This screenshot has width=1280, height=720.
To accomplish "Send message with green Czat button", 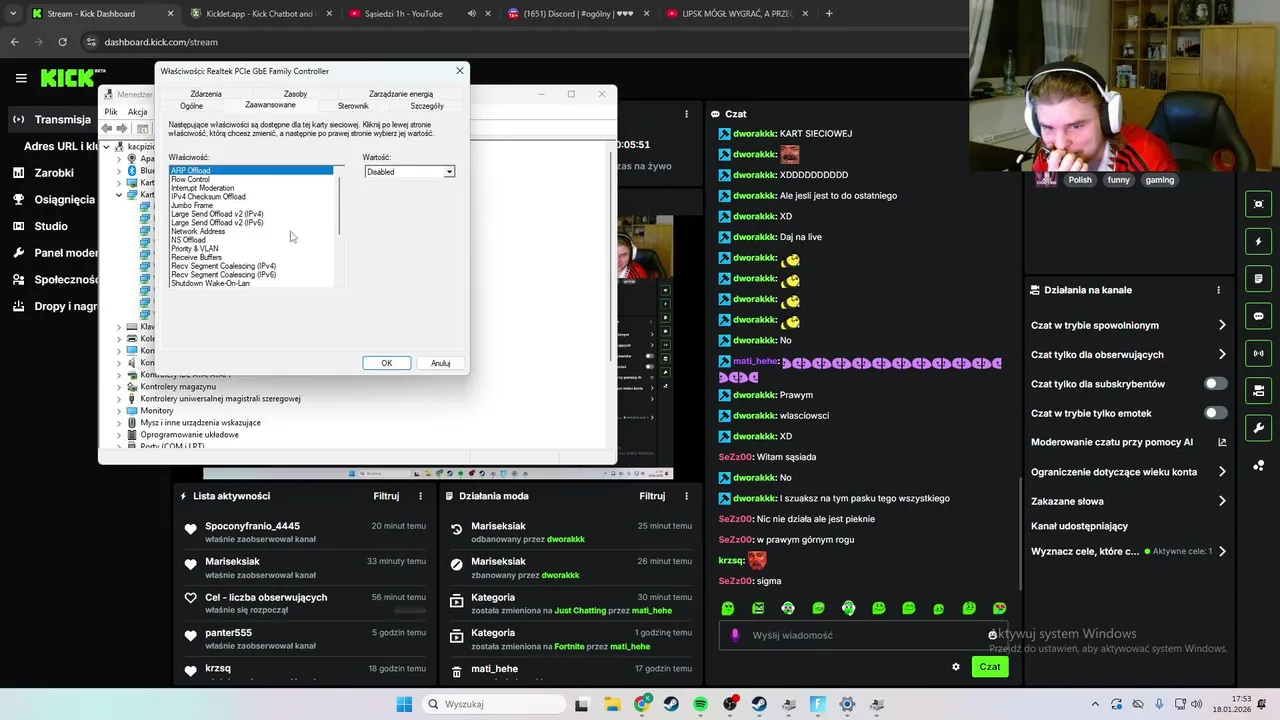I will (x=989, y=667).
